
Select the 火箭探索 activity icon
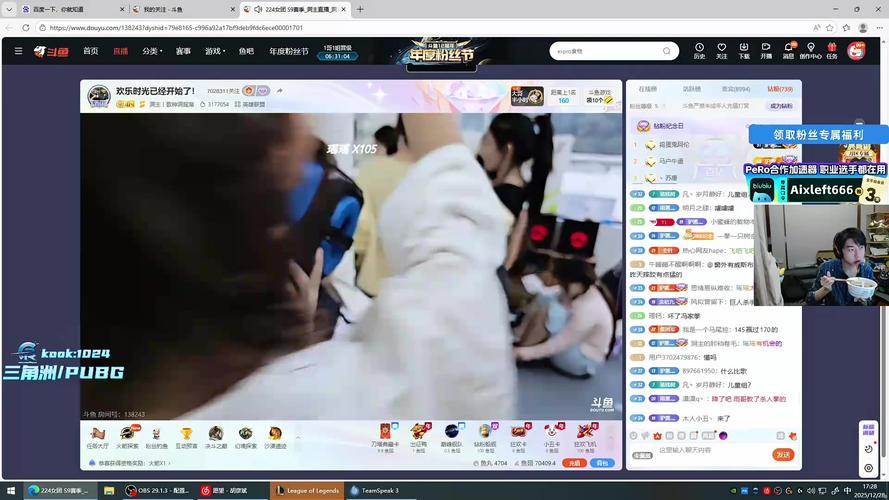pyautogui.click(x=128, y=436)
